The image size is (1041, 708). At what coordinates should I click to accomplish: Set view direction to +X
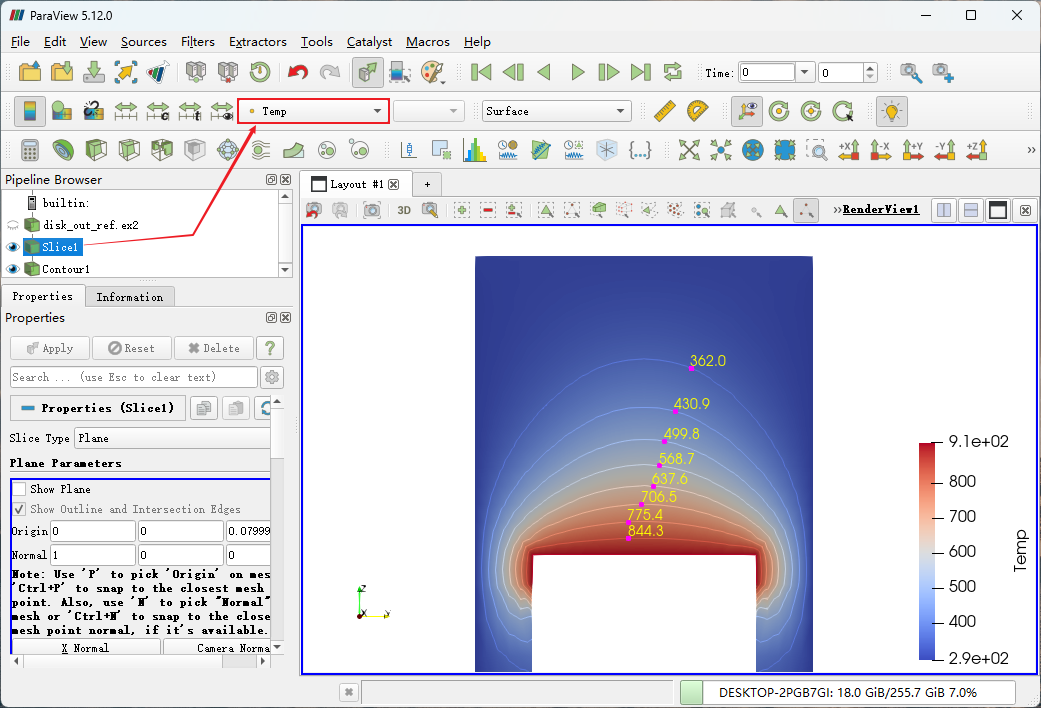click(x=849, y=150)
